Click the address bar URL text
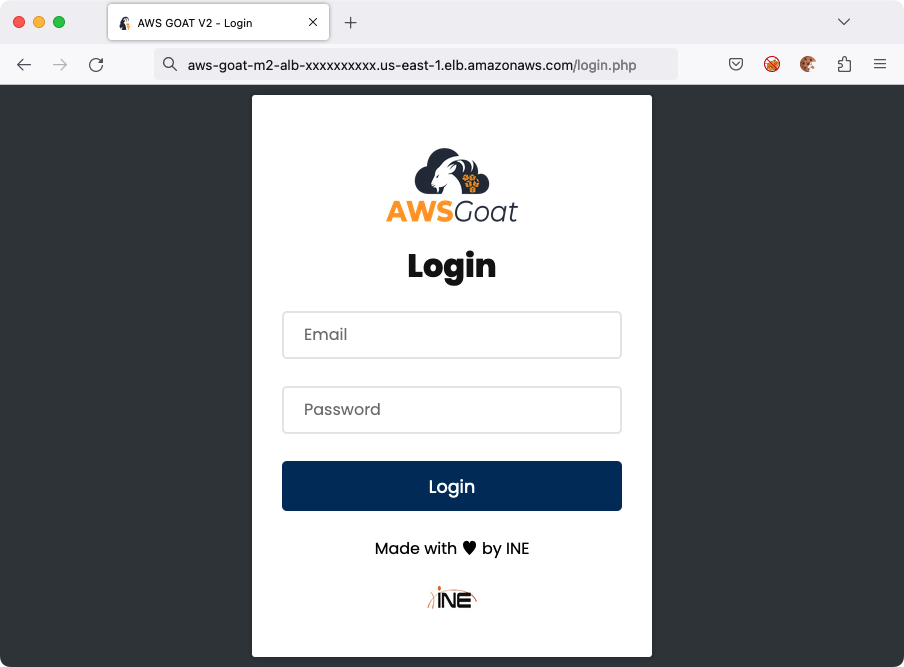904x667 pixels. pyautogui.click(x=412, y=65)
